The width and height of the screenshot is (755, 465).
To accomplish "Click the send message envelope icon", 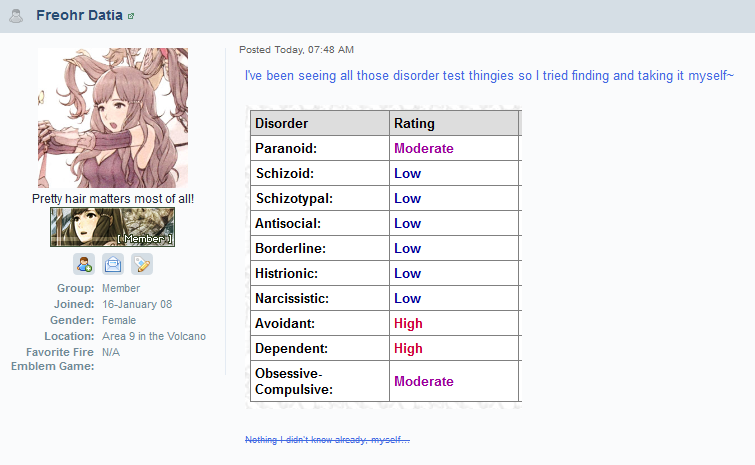I will click(113, 264).
